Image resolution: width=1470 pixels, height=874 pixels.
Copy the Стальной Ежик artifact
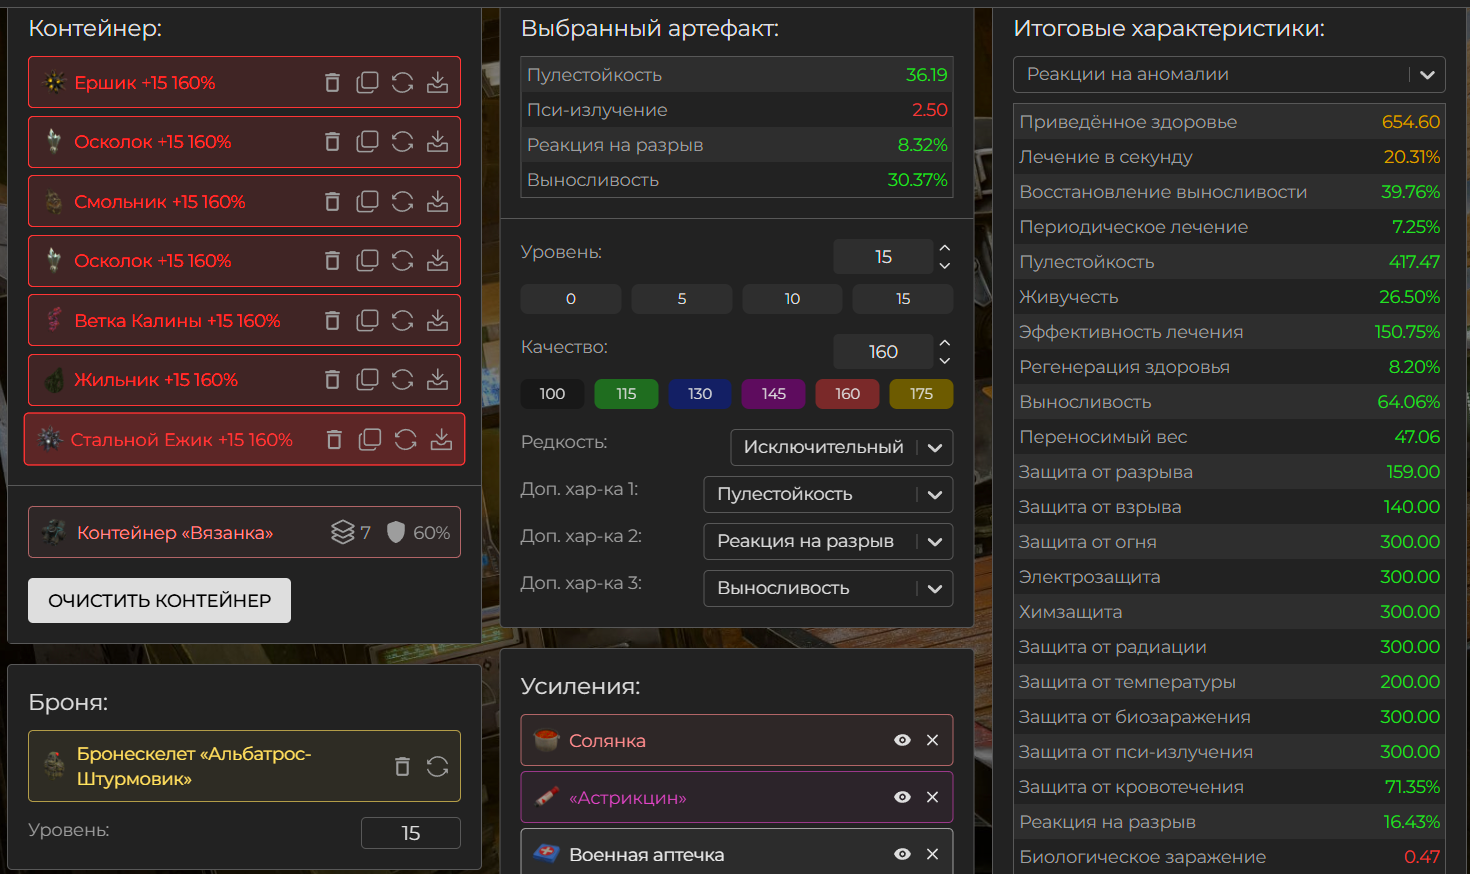(x=370, y=440)
